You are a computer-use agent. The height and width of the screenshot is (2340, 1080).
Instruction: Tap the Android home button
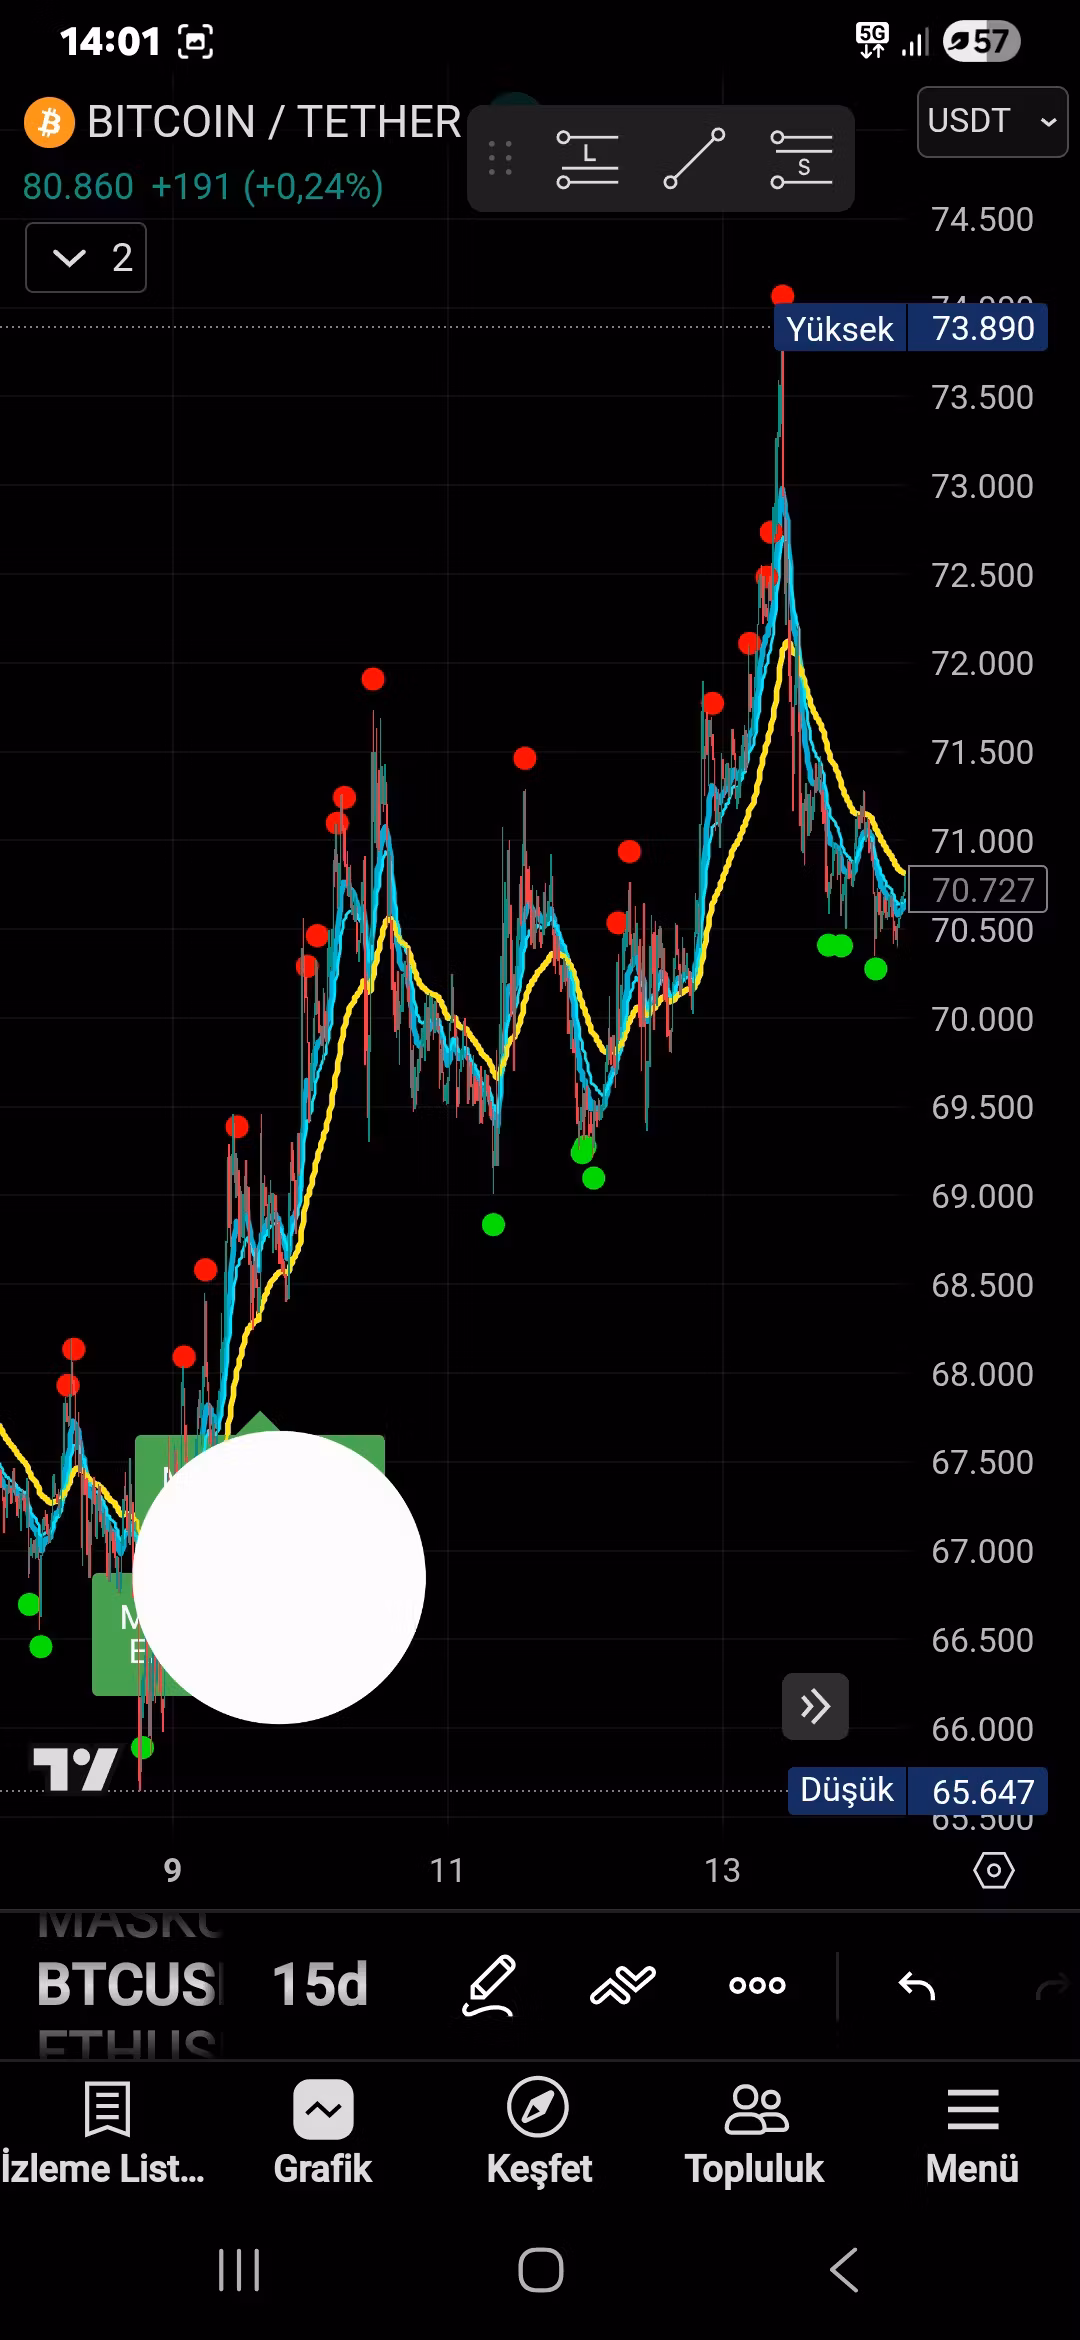(x=540, y=2270)
